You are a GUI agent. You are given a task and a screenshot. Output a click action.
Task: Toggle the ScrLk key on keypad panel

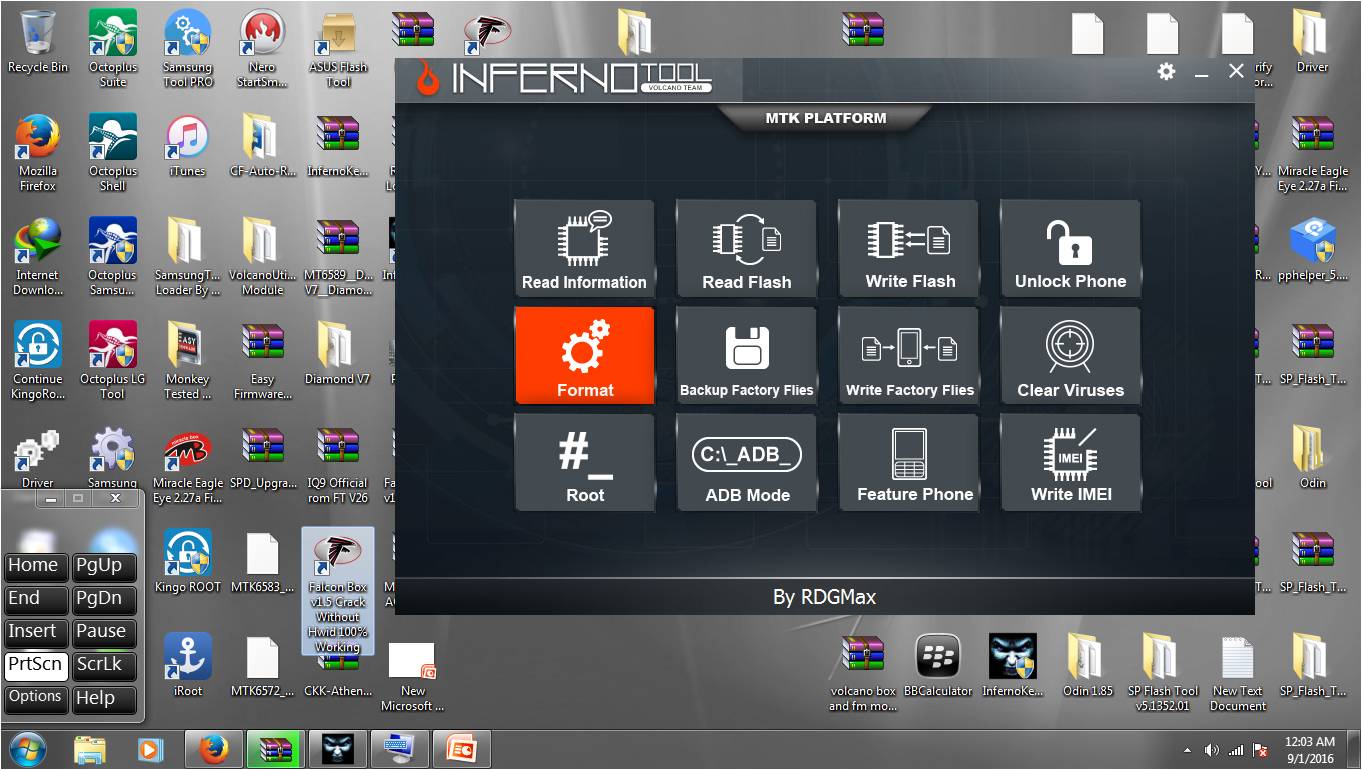pos(104,665)
